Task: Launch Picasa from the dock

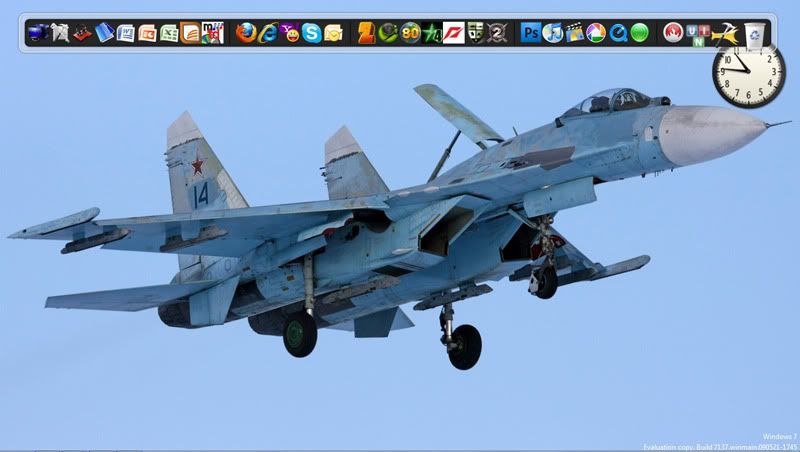Action: [x=595, y=33]
